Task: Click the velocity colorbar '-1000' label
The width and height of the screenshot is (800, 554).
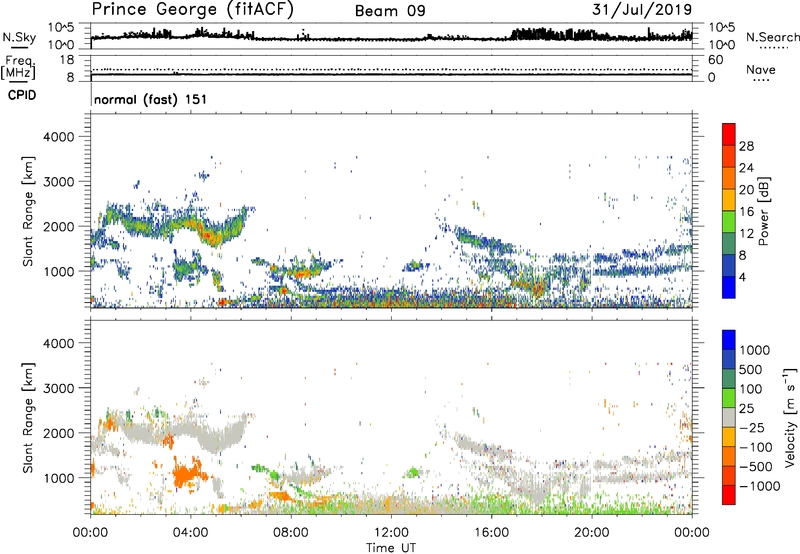Action: click(759, 486)
